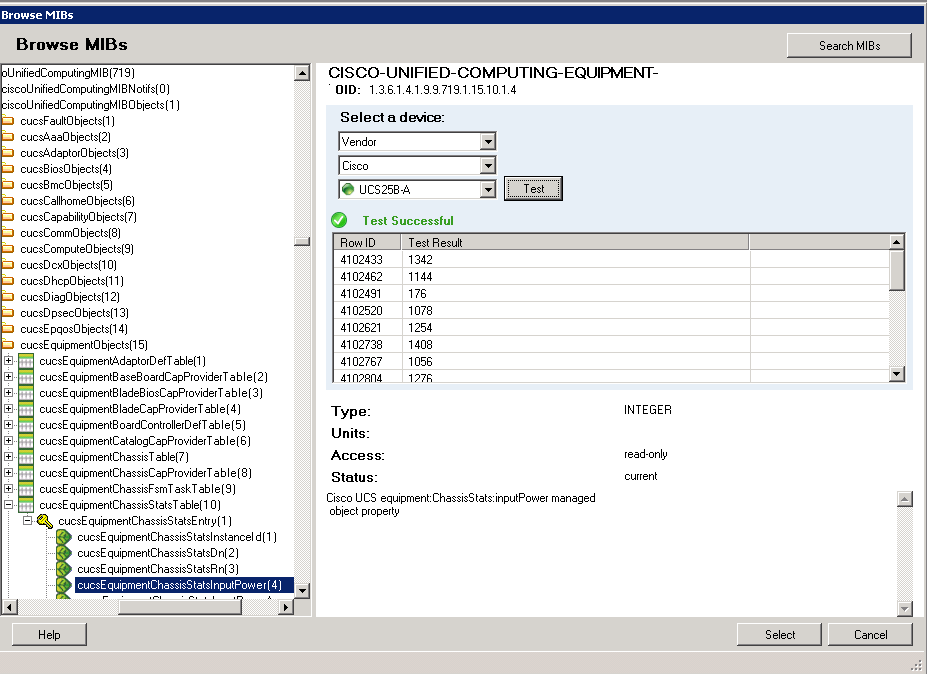927x674 pixels.
Task: Click the cucsAaaObjects(2) folder icon
Action: [8, 137]
